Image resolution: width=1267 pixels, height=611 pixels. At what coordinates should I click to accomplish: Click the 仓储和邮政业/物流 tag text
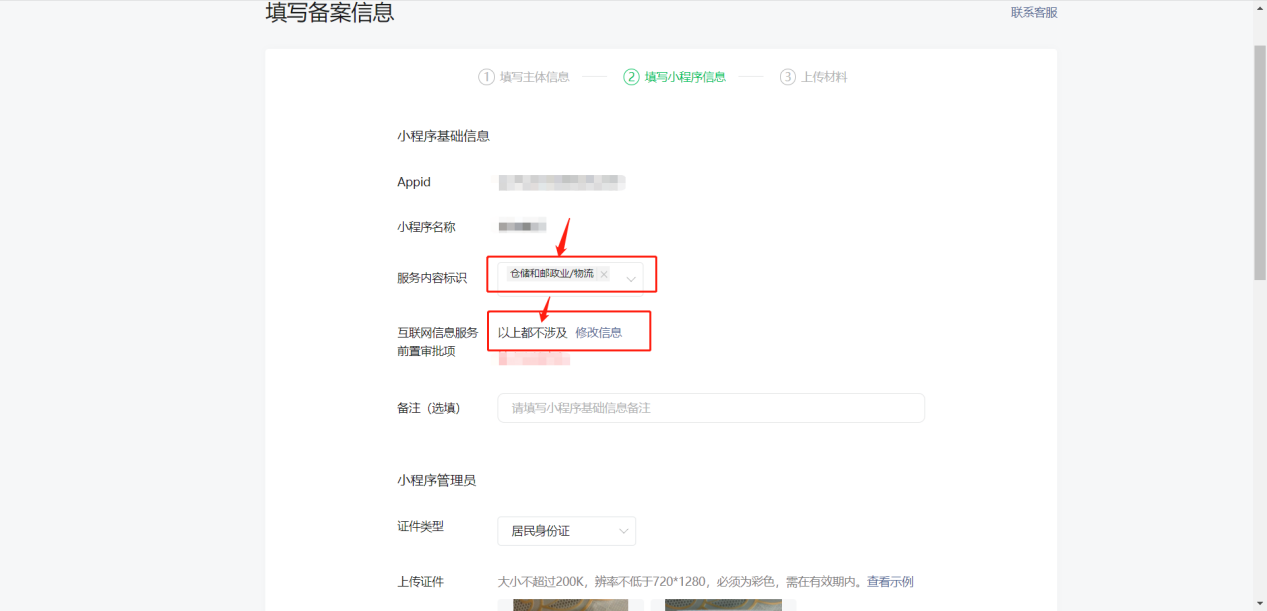point(552,274)
